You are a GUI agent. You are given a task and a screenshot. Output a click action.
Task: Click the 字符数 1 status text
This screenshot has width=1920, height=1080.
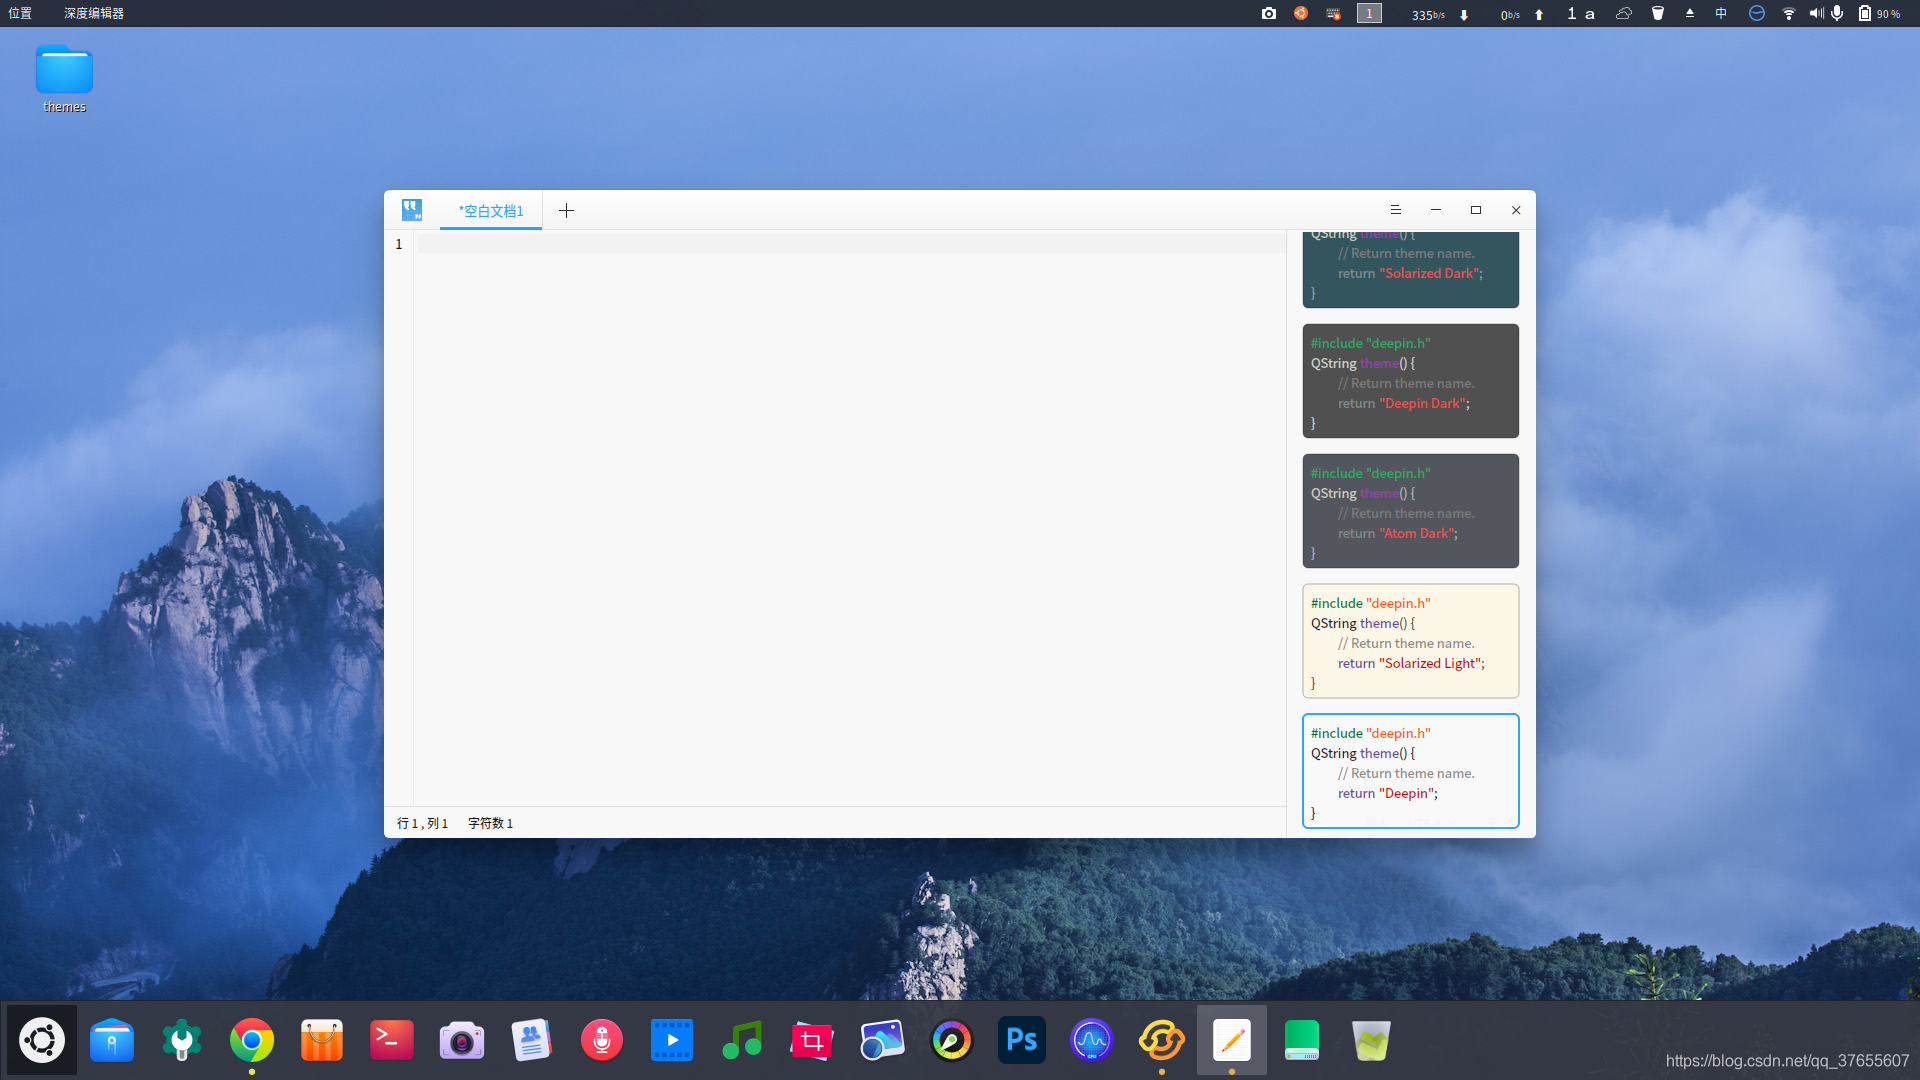490,823
